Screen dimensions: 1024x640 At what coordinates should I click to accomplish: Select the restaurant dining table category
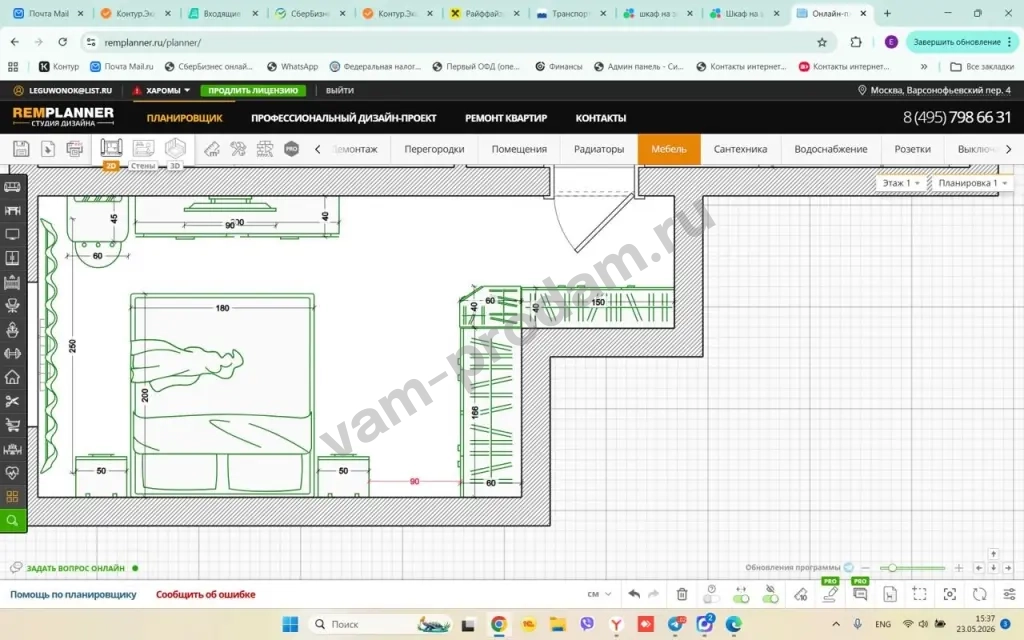point(12,449)
